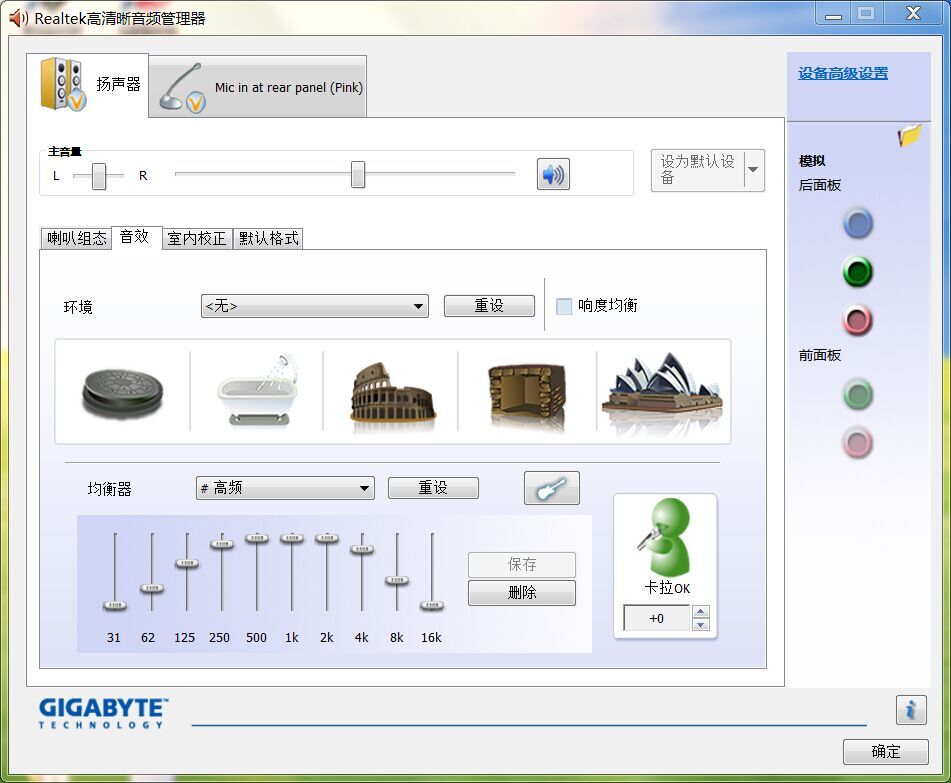Viewport: 951px width, 783px height.
Task: Decrease karaoke key with the down arrow
Action: pos(701,625)
